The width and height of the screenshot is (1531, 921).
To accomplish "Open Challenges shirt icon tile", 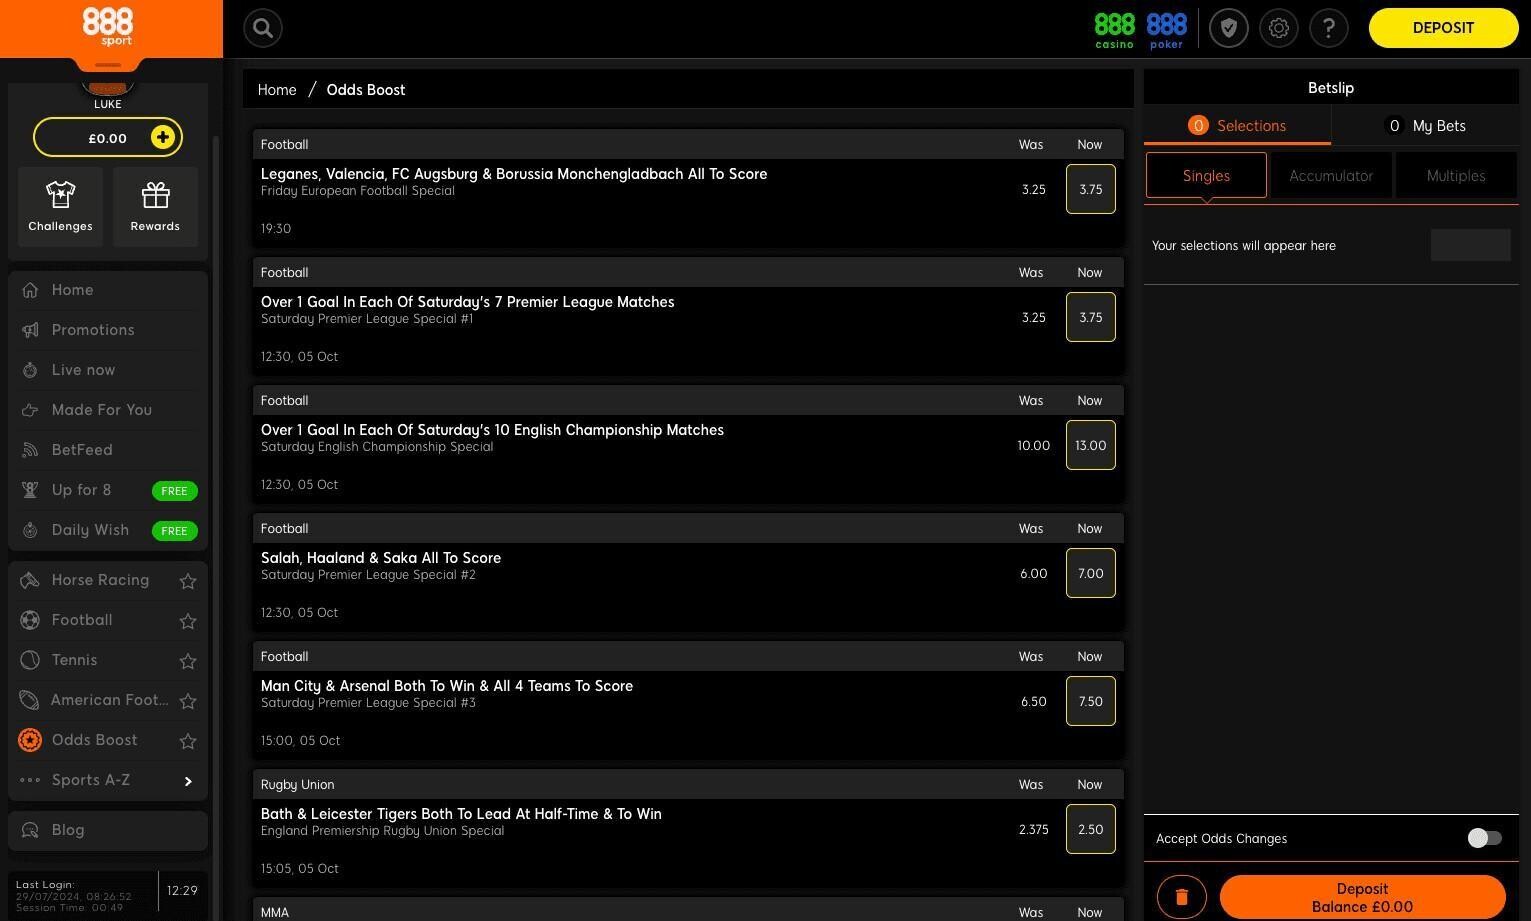I will click(x=60, y=207).
